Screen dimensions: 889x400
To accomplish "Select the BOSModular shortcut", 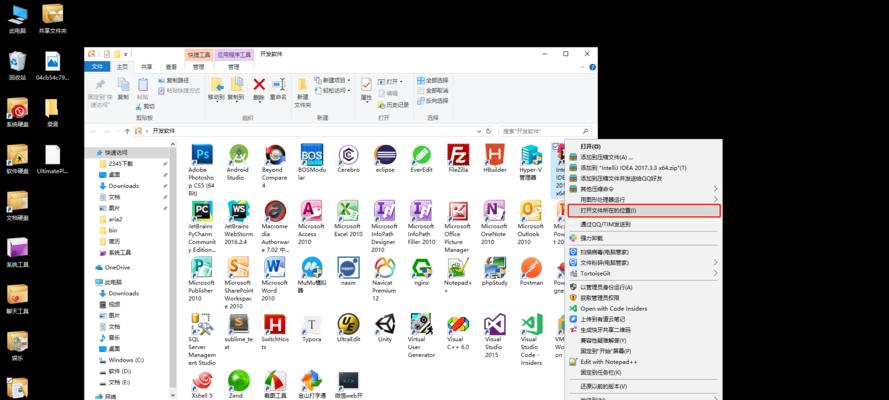I will point(312,154).
